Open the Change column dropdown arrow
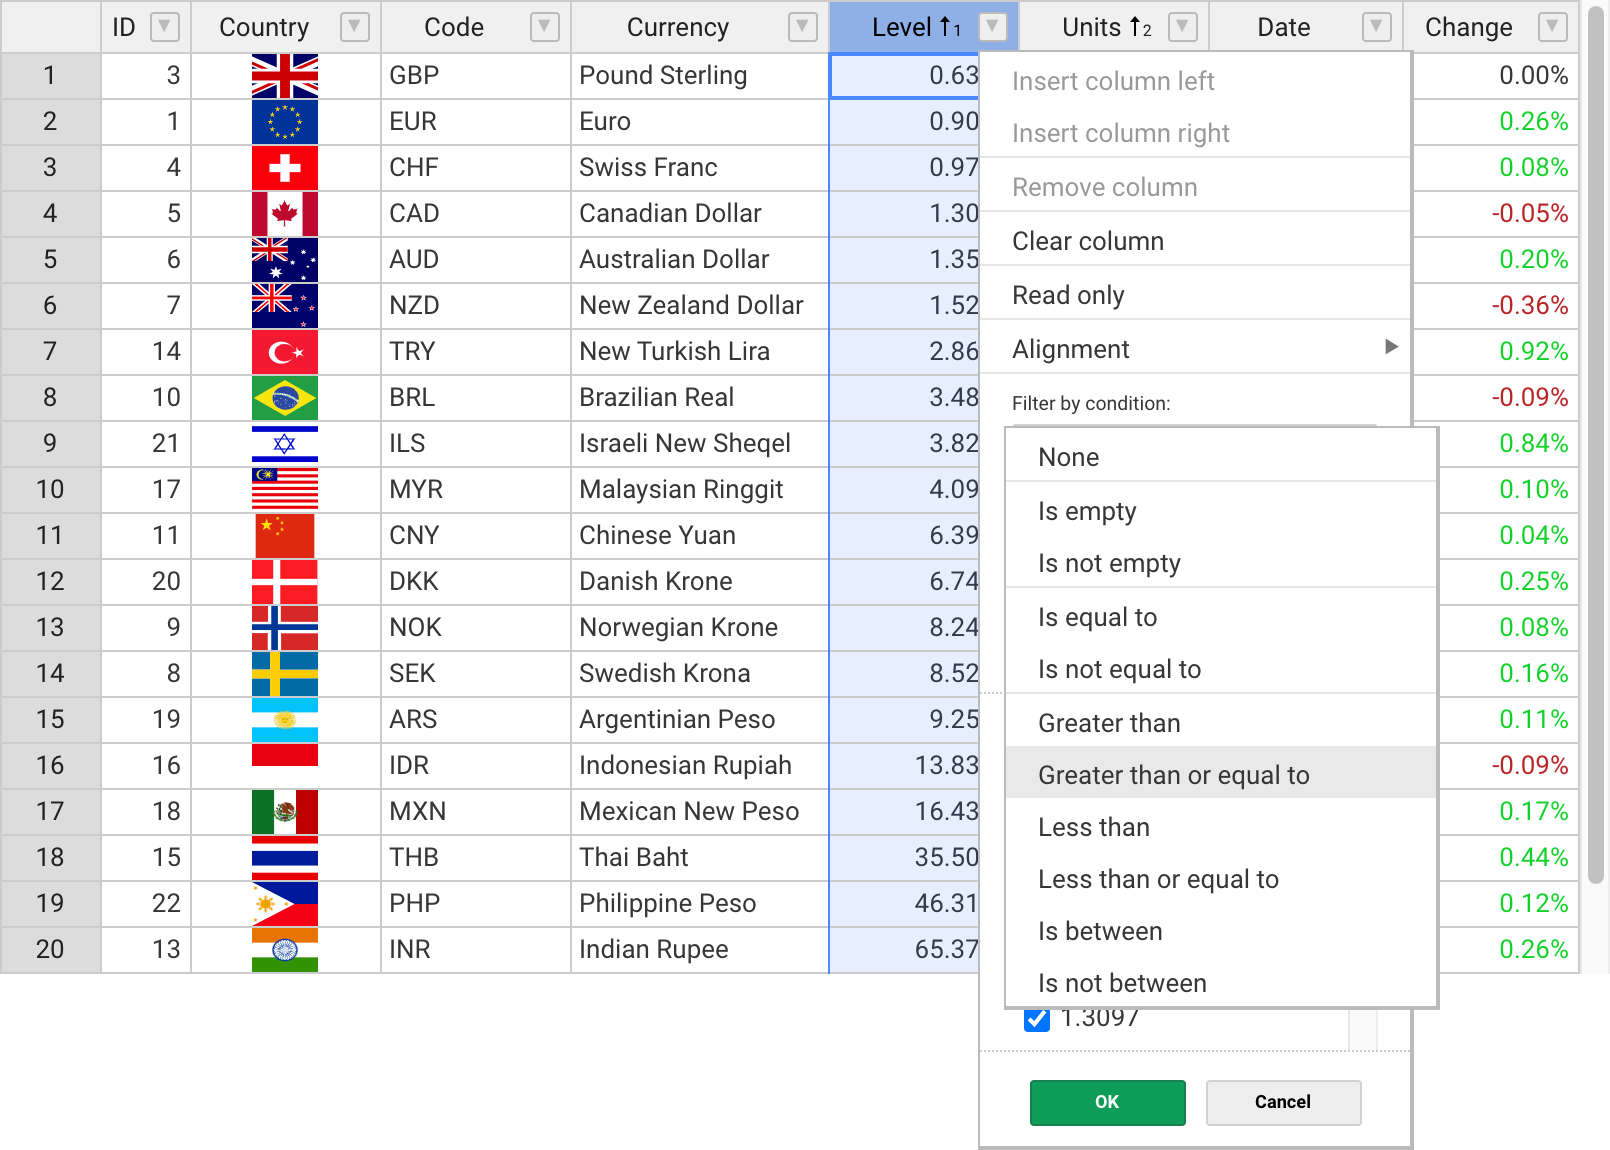 1552,27
